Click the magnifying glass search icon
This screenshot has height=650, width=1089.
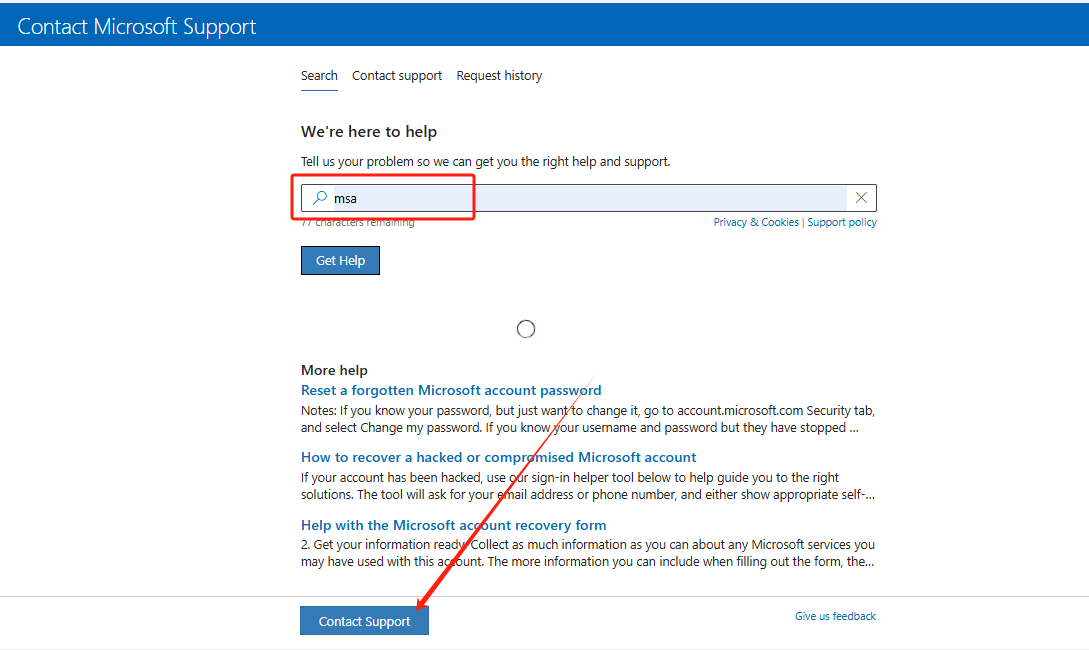tap(319, 198)
